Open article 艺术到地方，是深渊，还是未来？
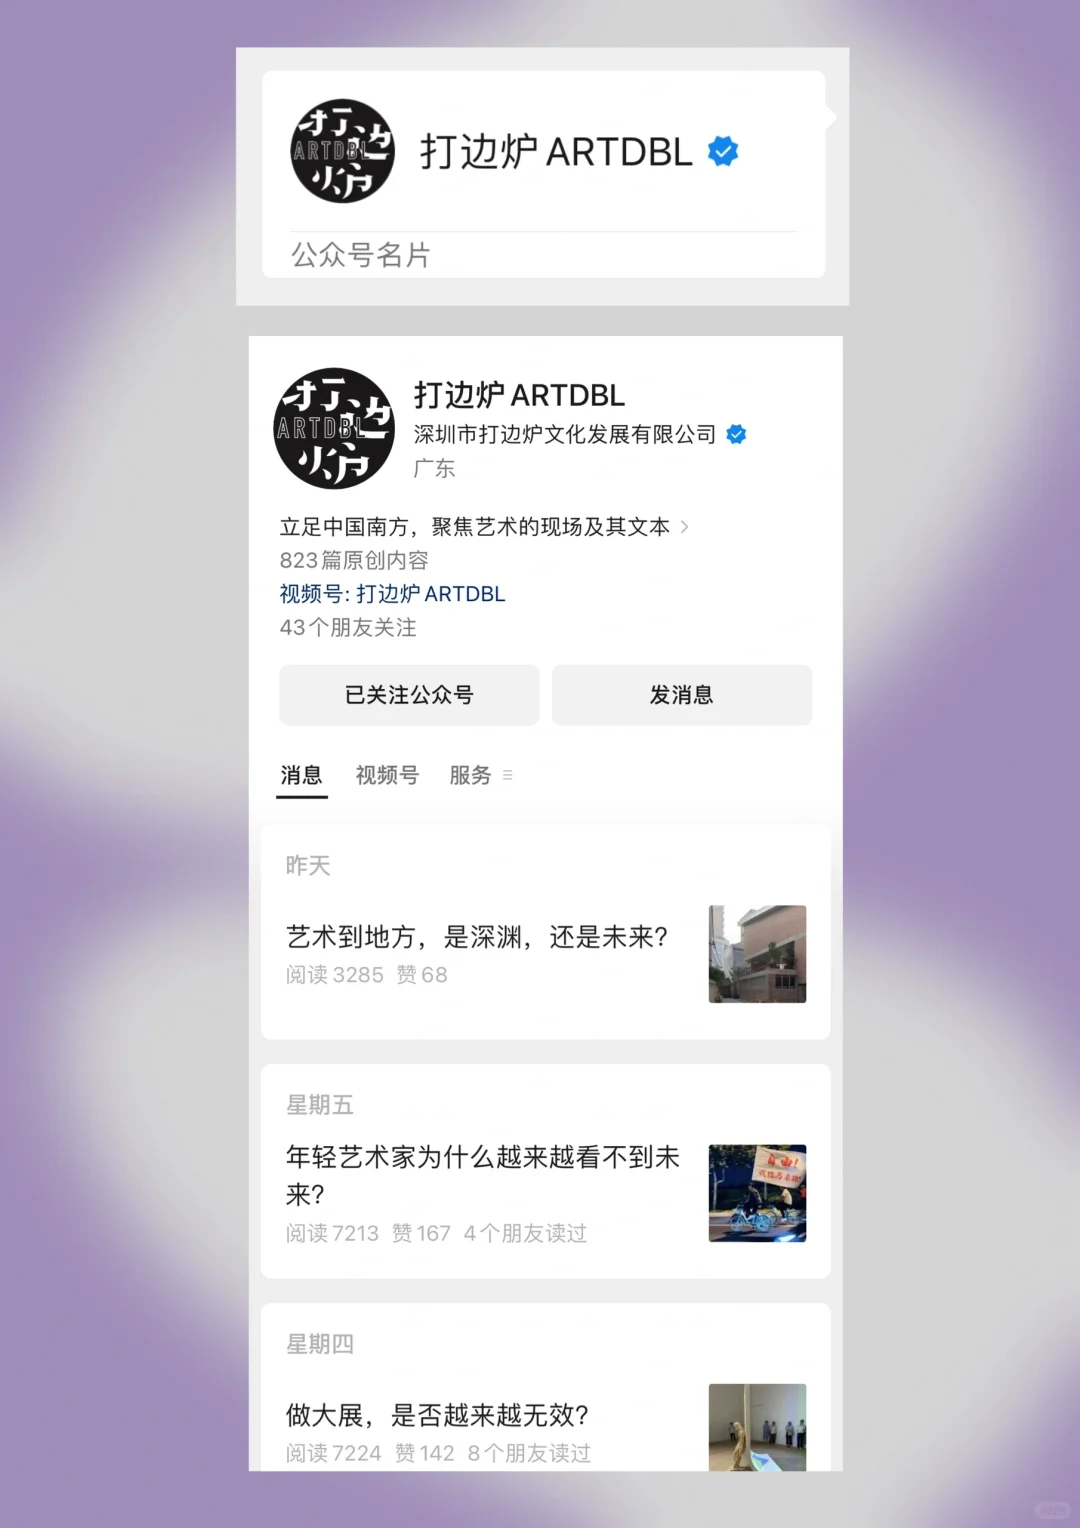1080x1528 pixels. [x=477, y=937]
